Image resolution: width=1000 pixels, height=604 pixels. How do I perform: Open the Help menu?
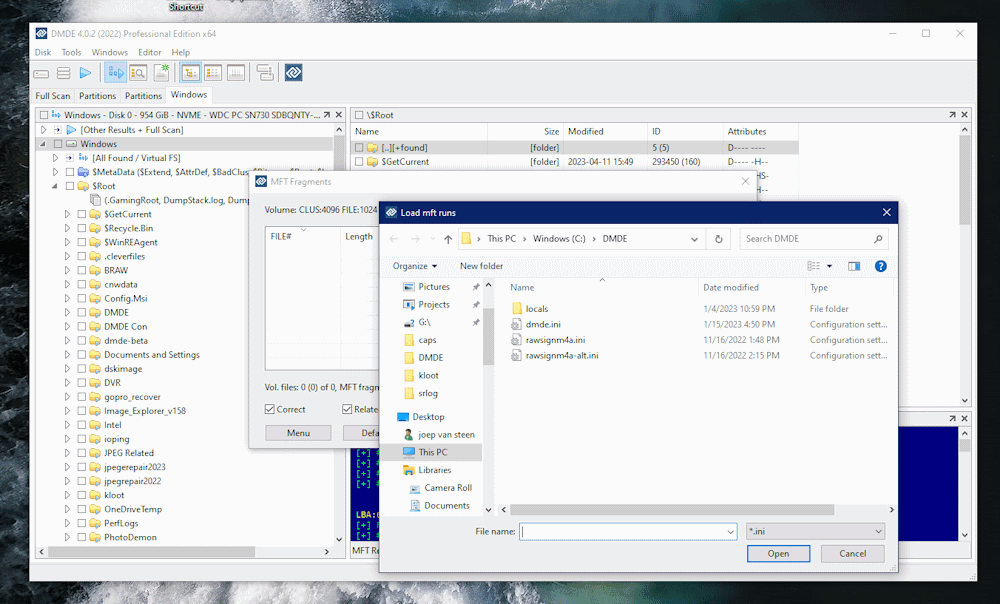180,52
